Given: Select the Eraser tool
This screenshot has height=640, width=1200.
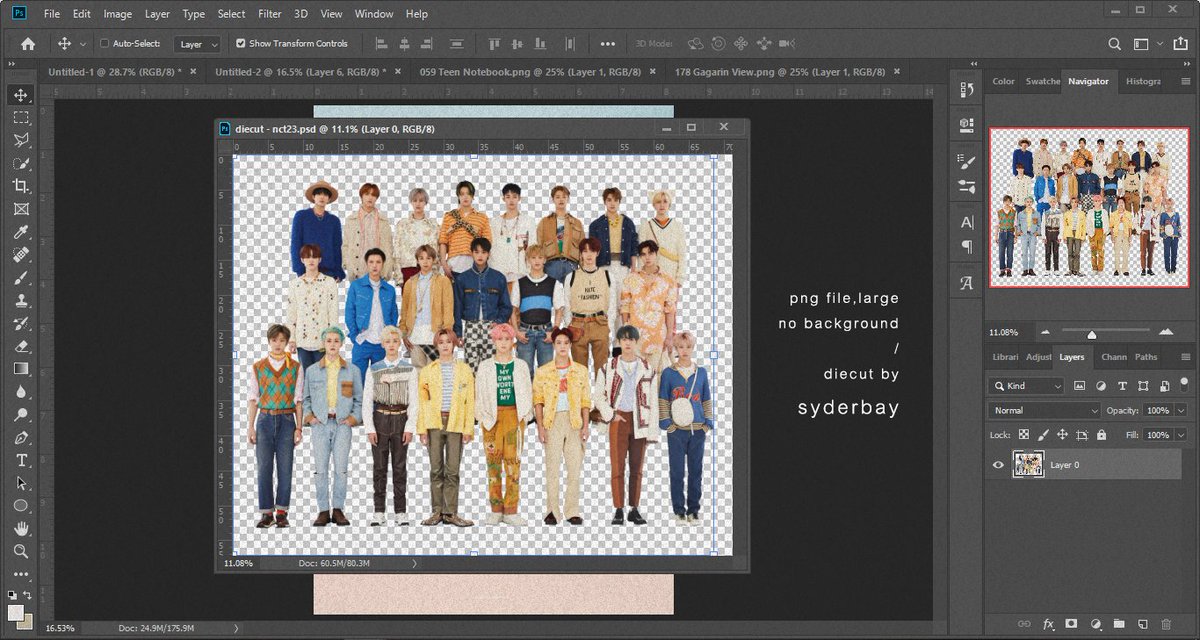Looking at the screenshot, I should [21, 346].
